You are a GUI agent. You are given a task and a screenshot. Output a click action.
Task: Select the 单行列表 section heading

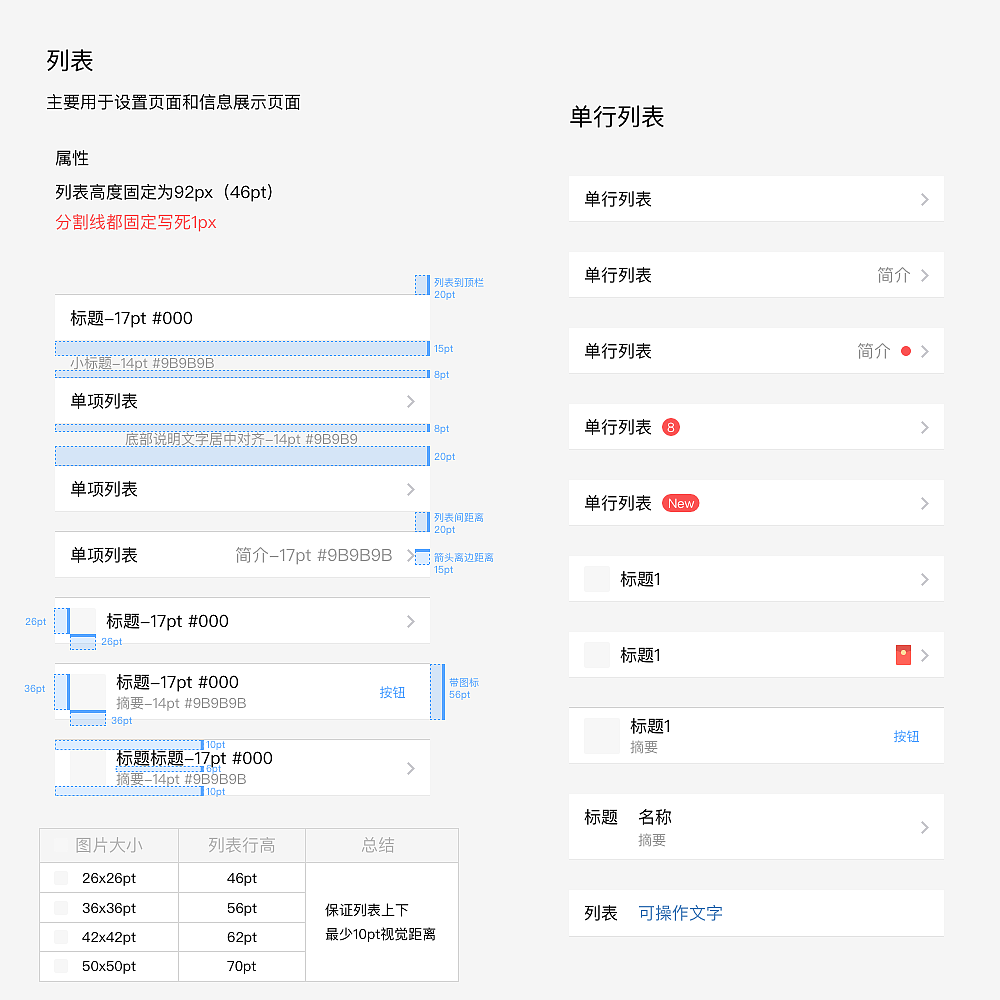coord(619,117)
